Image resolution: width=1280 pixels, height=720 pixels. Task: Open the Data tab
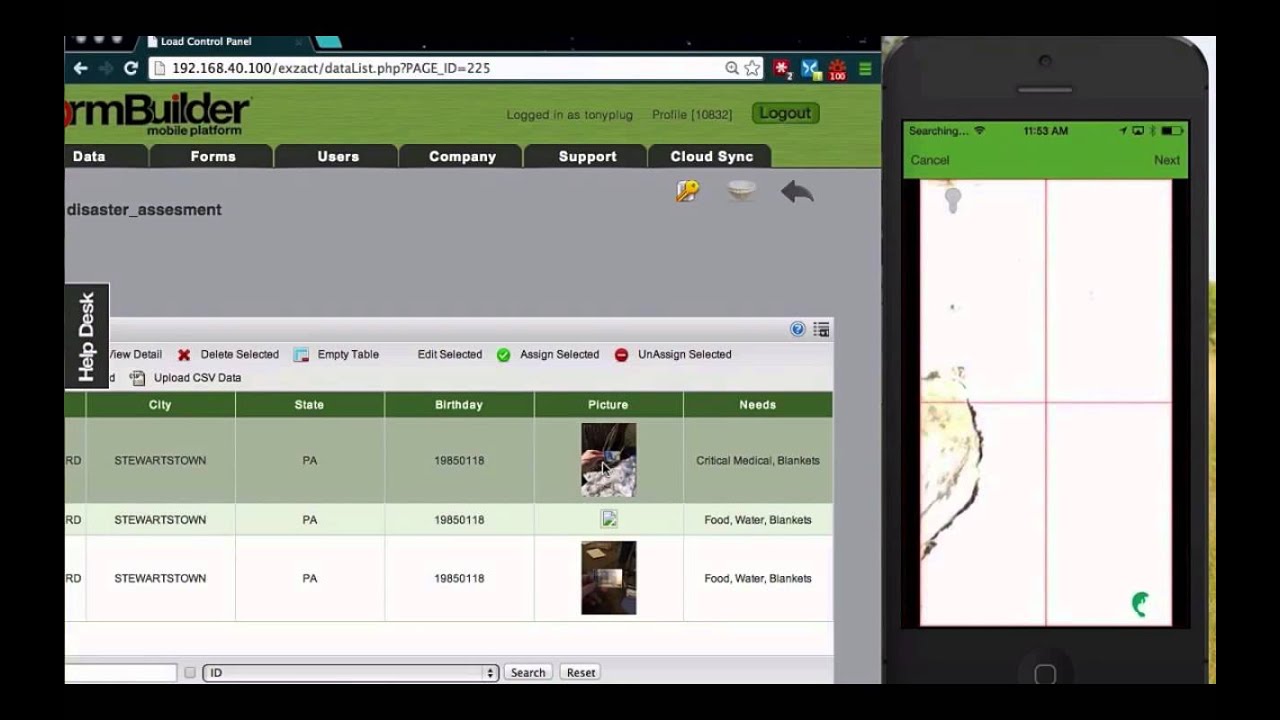pyautogui.click(x=89, y=156)
